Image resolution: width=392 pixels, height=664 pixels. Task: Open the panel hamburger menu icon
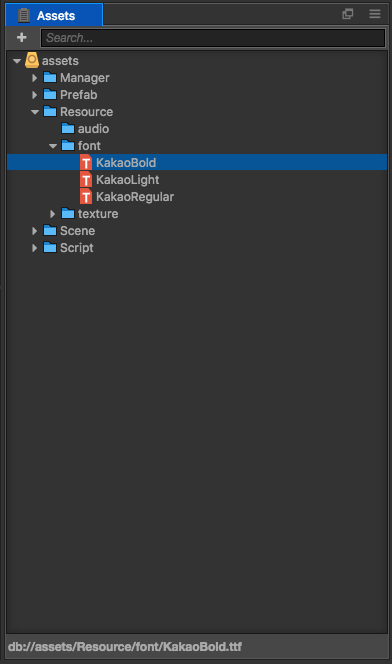[x=375, y=14]
